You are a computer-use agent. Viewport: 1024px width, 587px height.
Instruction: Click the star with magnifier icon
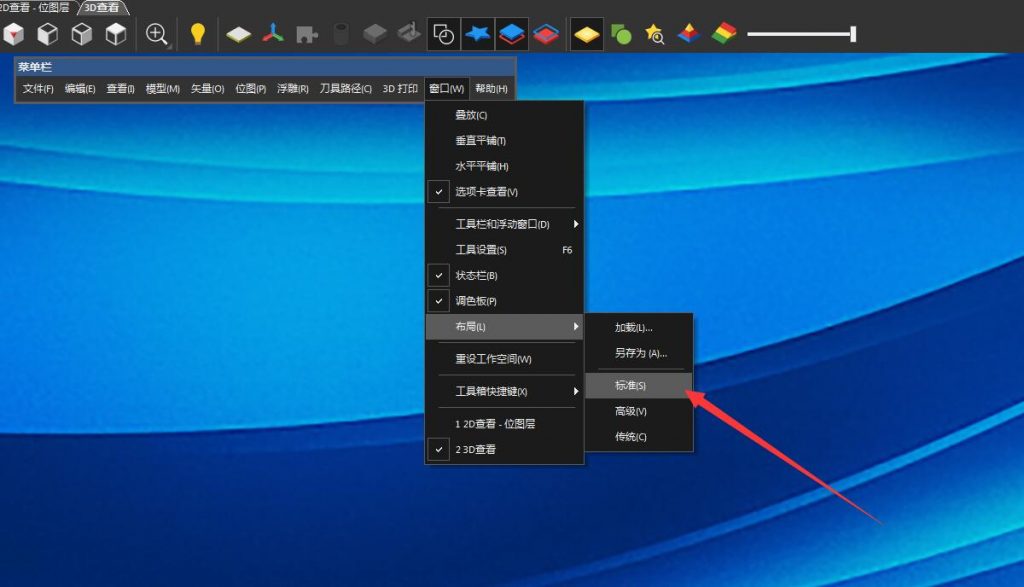654,34
